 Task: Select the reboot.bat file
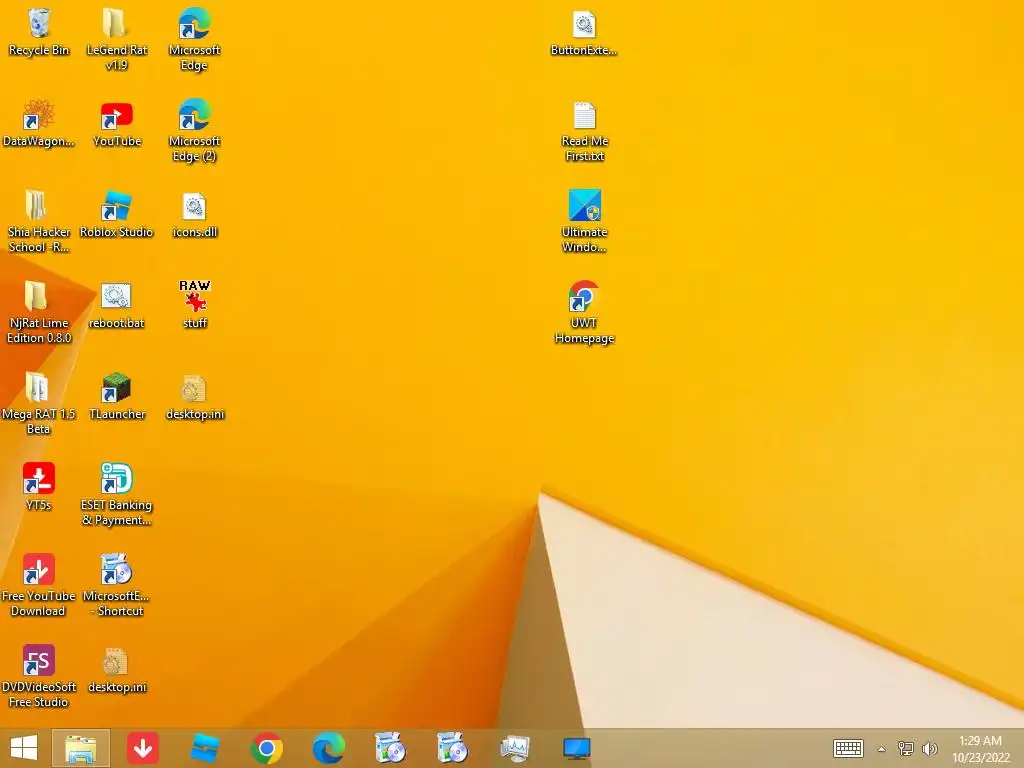coord(116,306)
